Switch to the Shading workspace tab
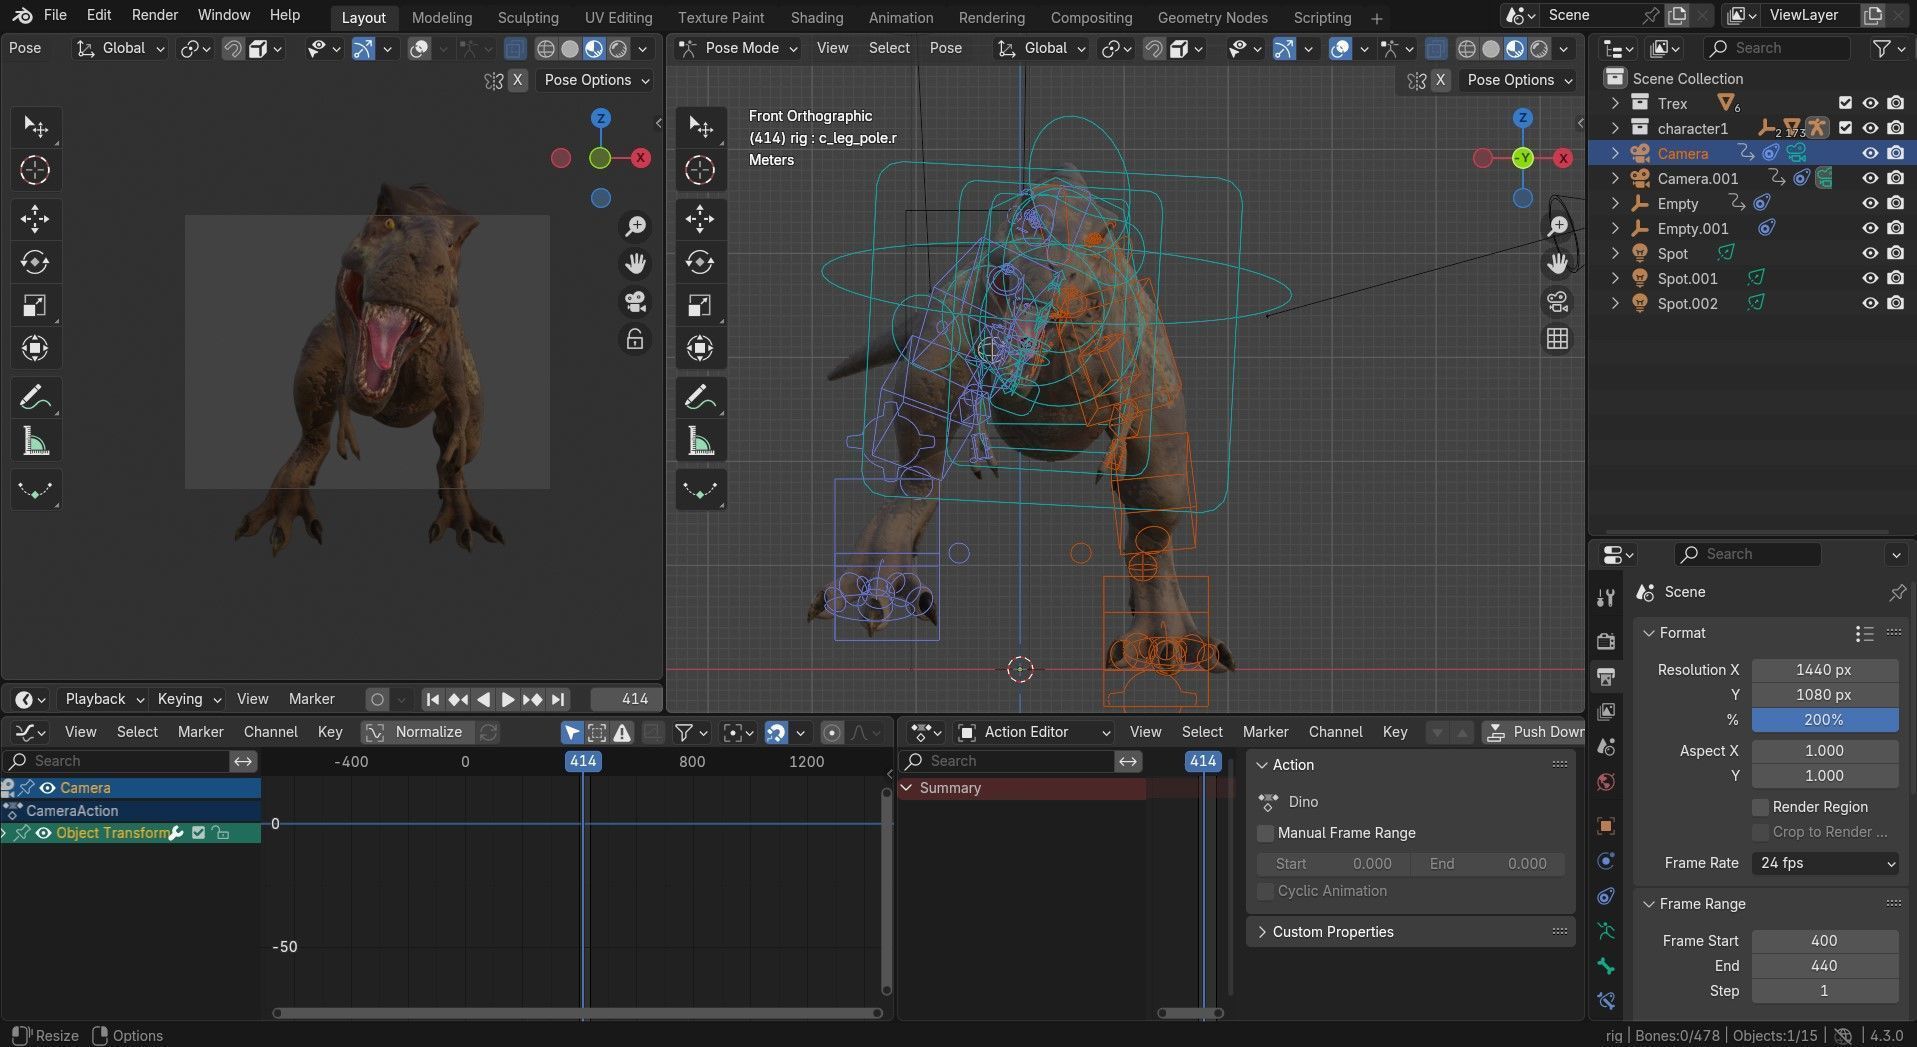This screenshot has height=1047, width=1917. click(816, 17)
